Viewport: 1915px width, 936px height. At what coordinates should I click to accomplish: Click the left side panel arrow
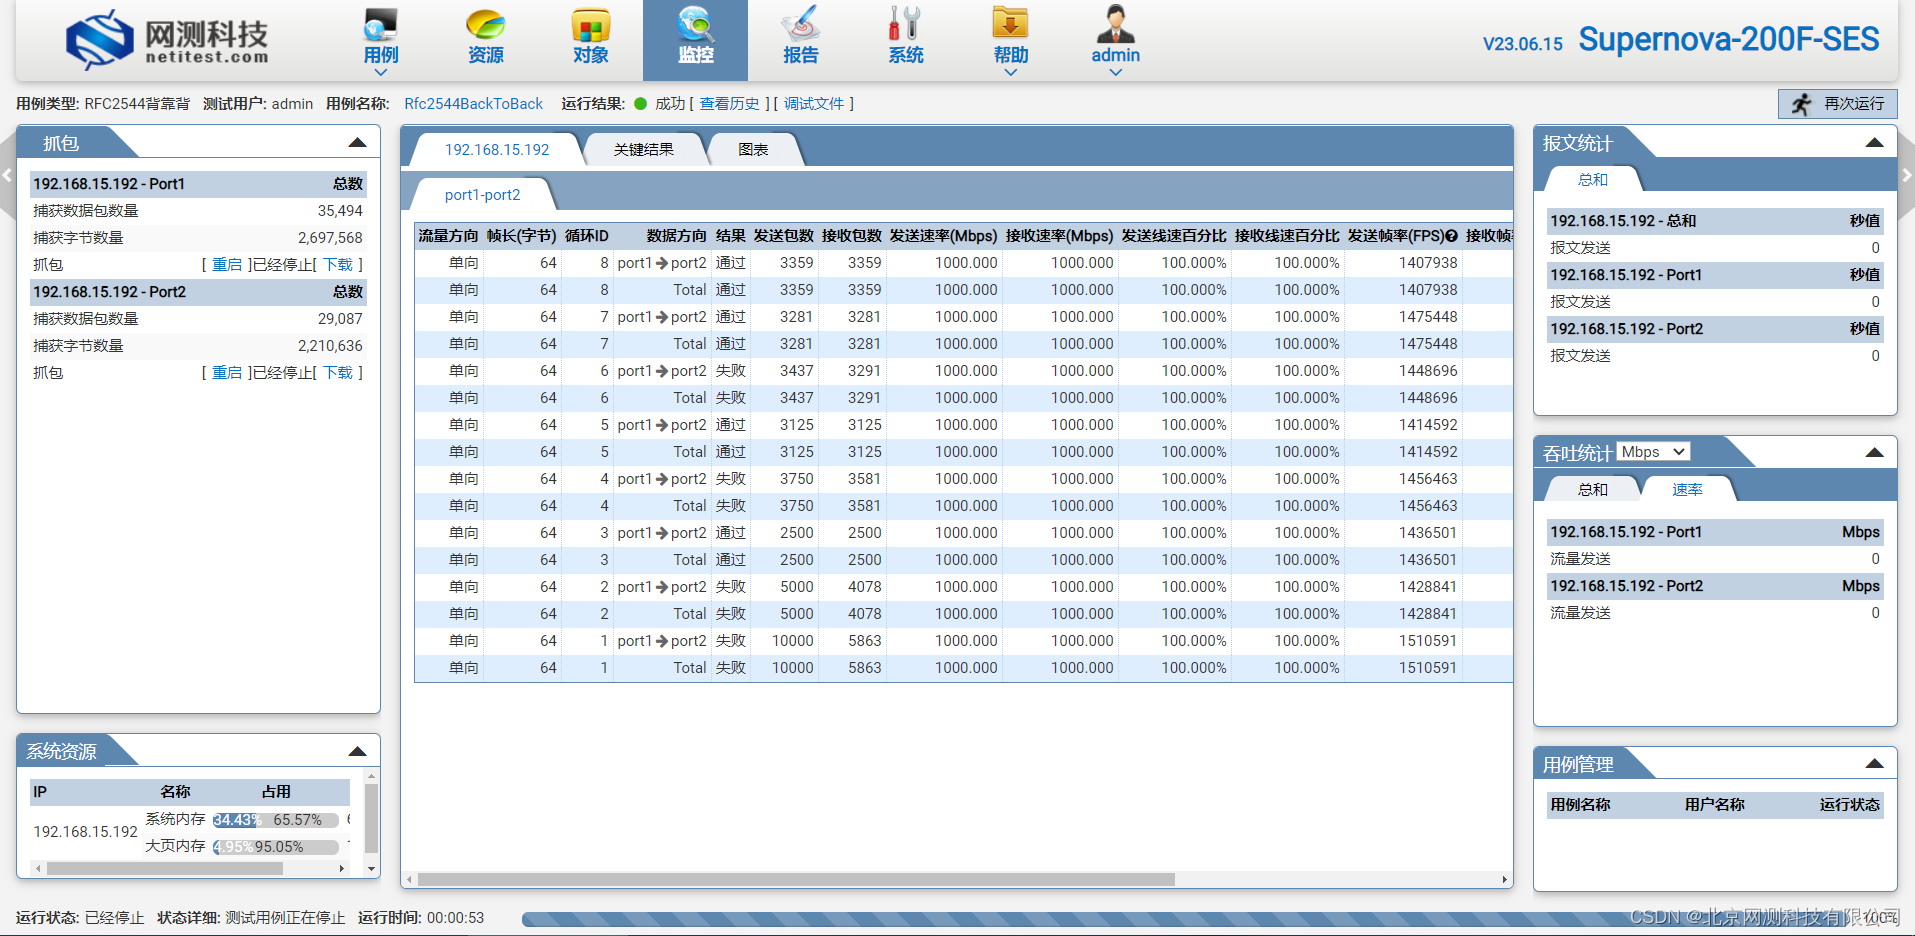(7, 176)
